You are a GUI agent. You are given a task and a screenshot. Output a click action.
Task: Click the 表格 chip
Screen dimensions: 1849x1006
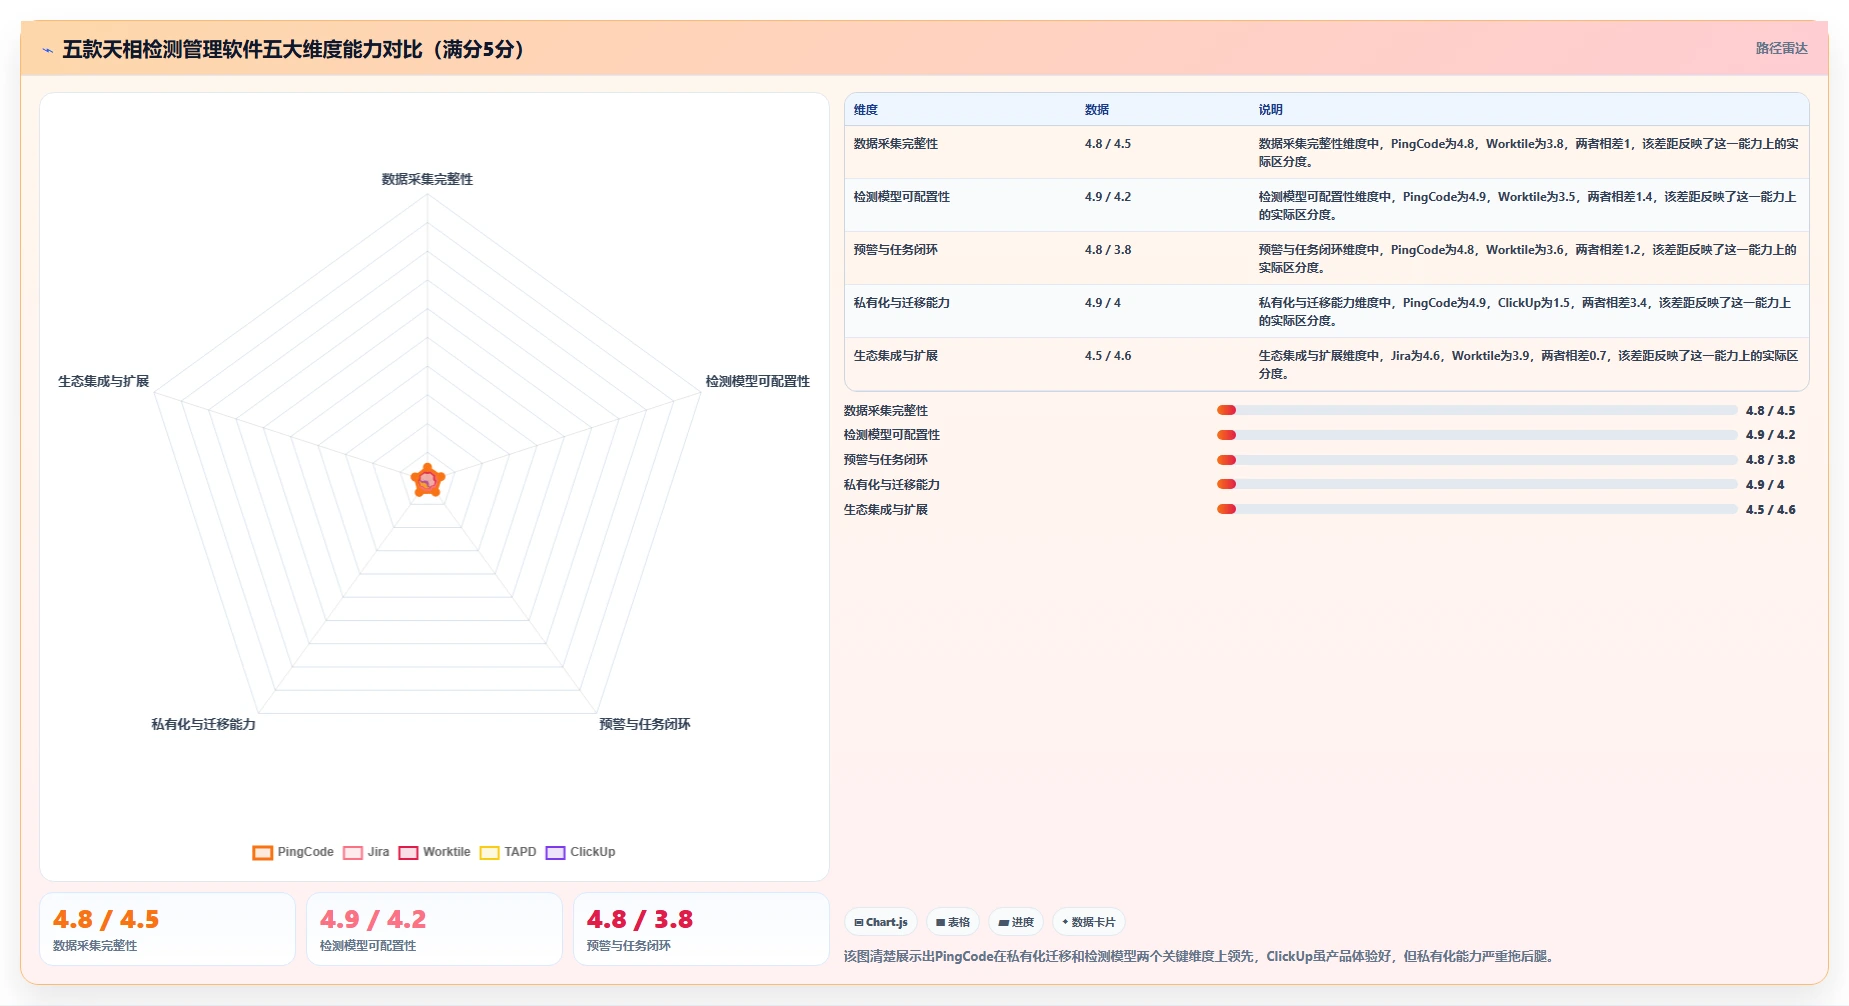pyautogui.click(x=953, y=922)
